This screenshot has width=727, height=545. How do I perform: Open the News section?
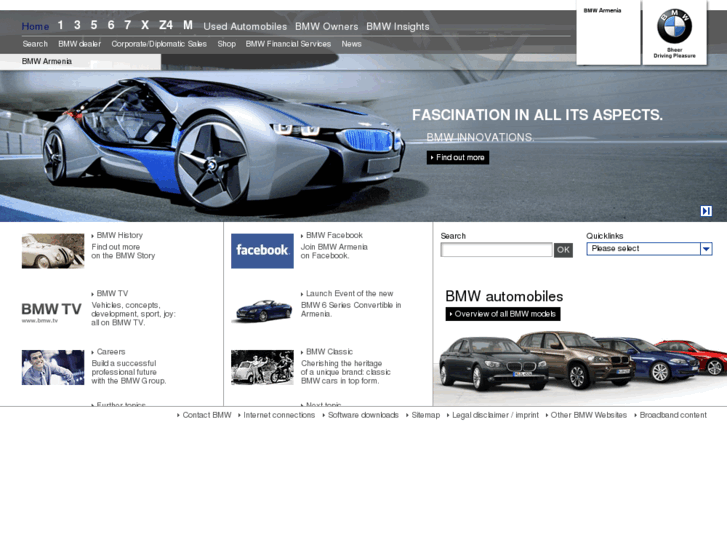point(351,44)
